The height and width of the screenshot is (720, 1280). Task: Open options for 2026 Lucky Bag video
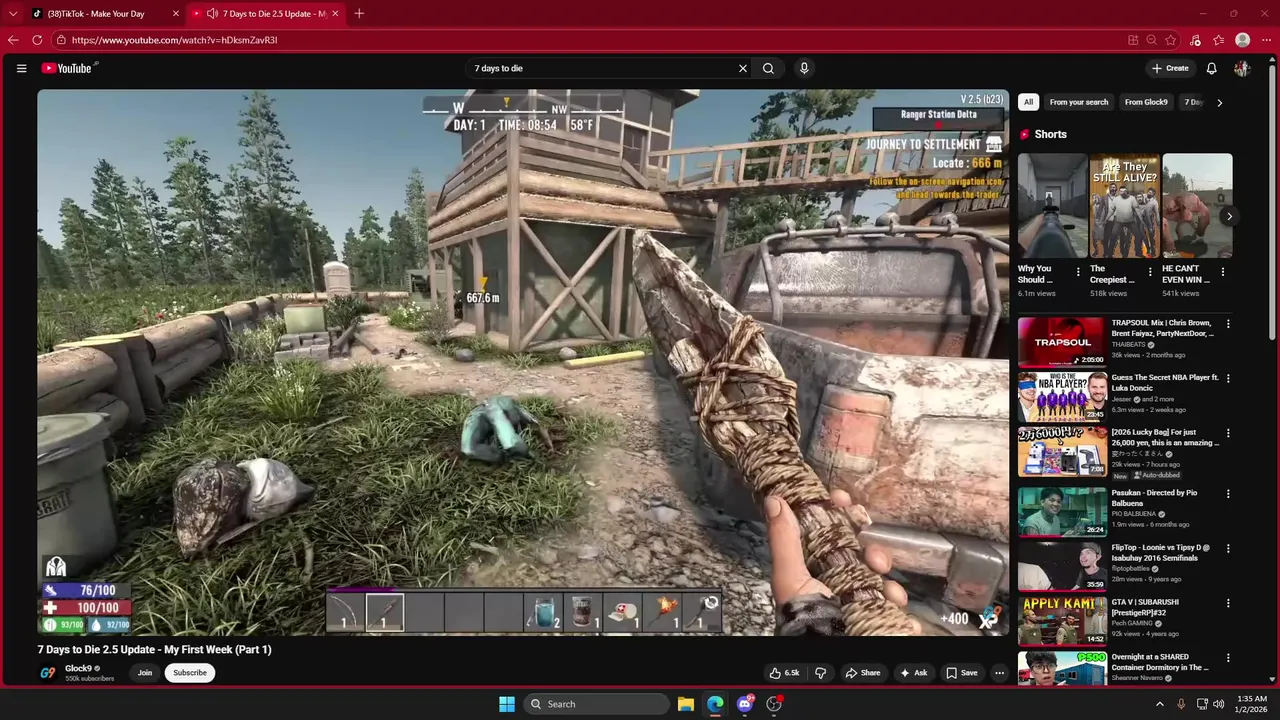click(x=1228, y=434)
